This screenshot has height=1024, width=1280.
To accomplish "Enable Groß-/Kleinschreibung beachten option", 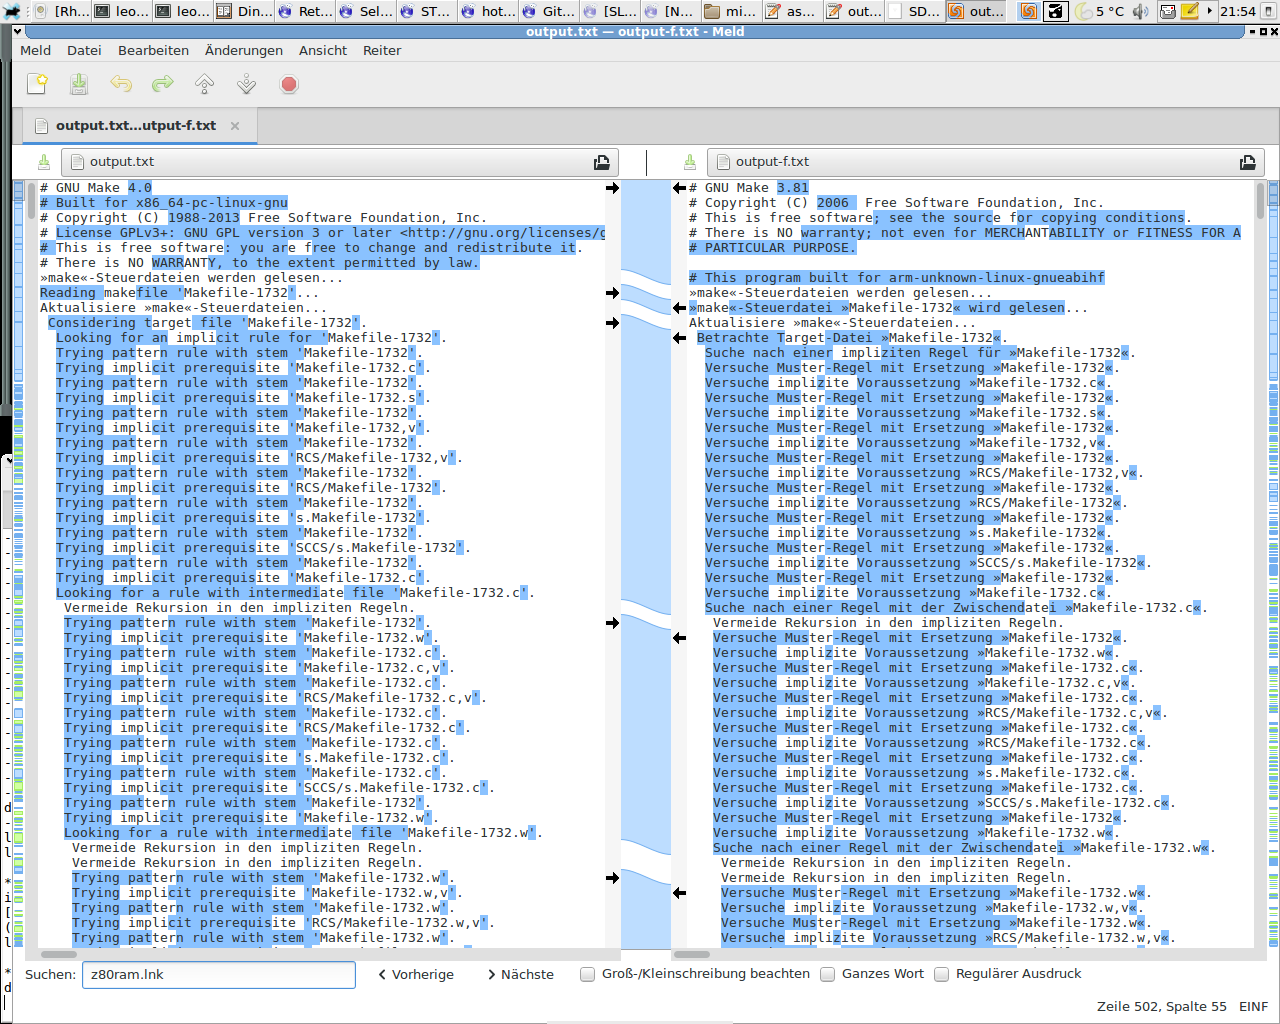I will tap(588, 974).
